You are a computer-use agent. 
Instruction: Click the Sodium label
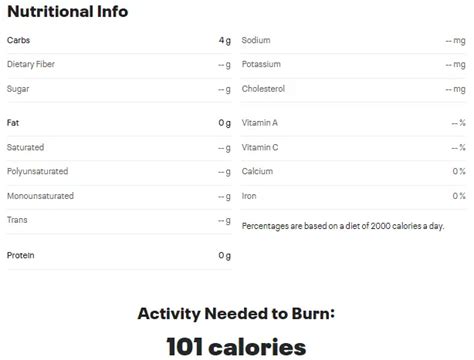click(256, 40)
